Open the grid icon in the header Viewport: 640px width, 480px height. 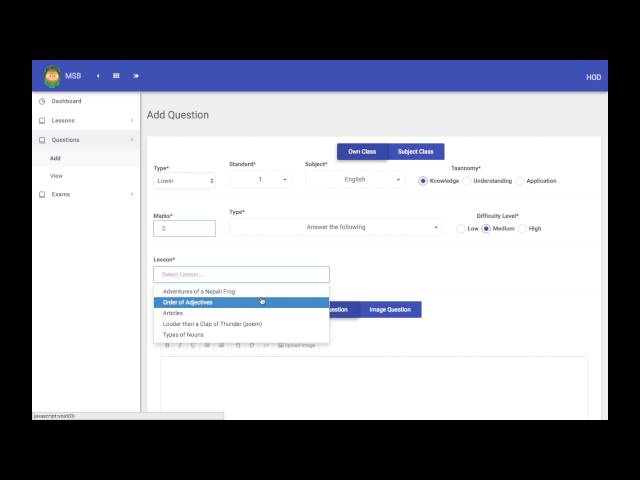coord(116,76)
